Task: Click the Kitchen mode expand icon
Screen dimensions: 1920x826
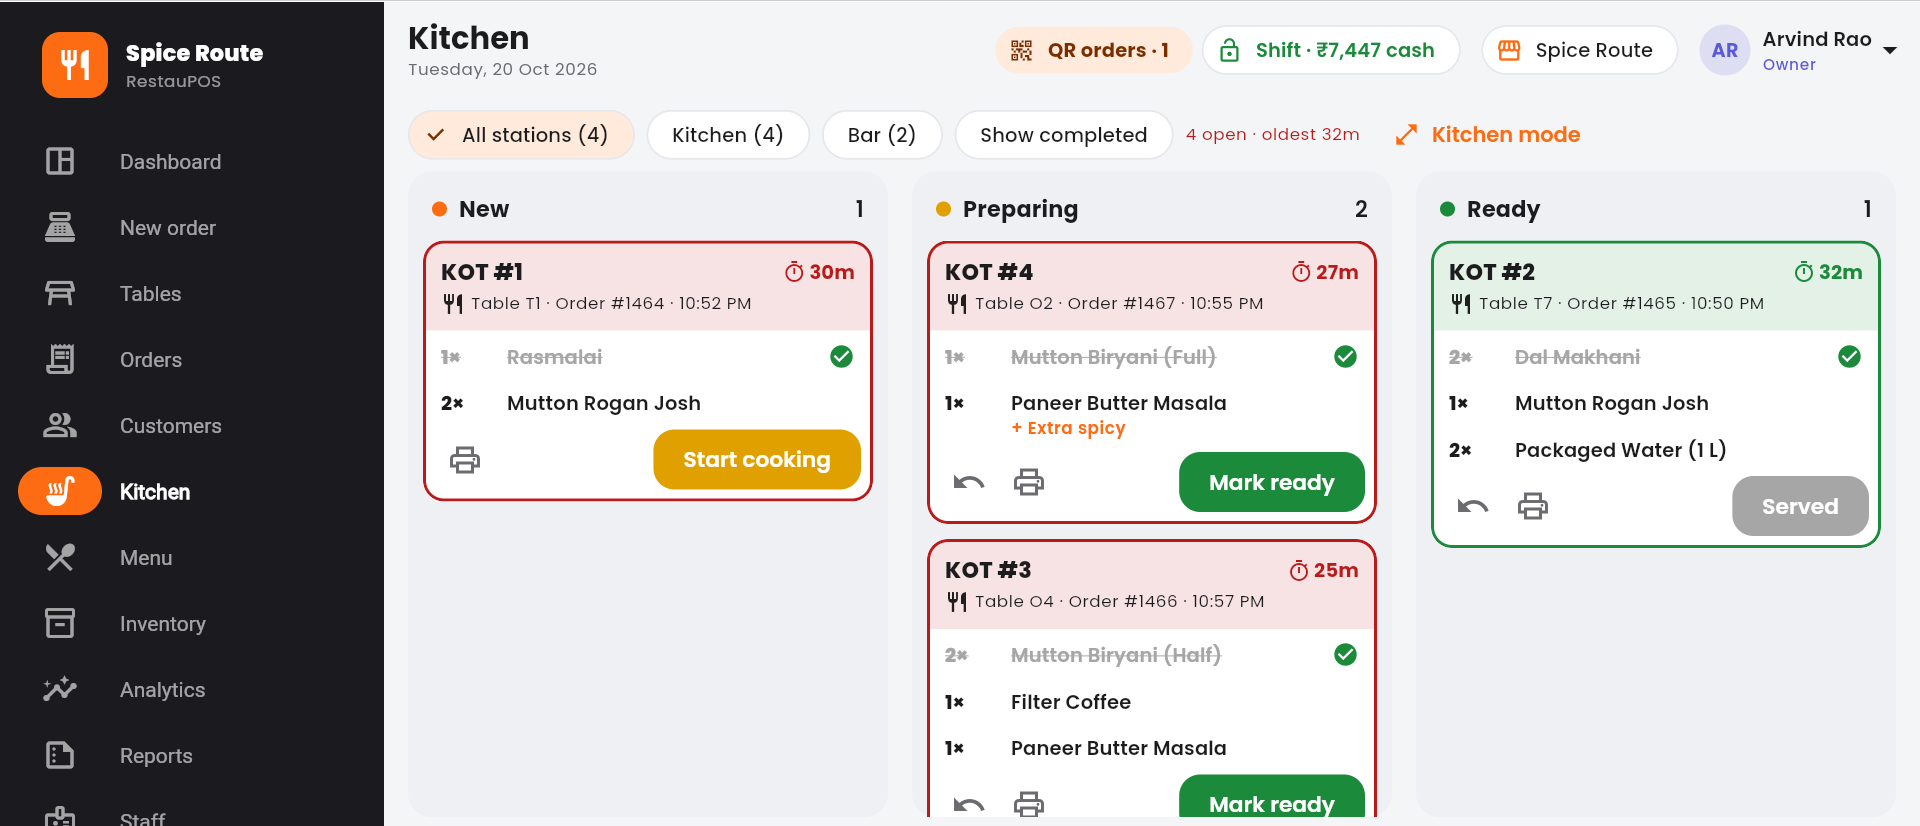Action: (1407, 135)
